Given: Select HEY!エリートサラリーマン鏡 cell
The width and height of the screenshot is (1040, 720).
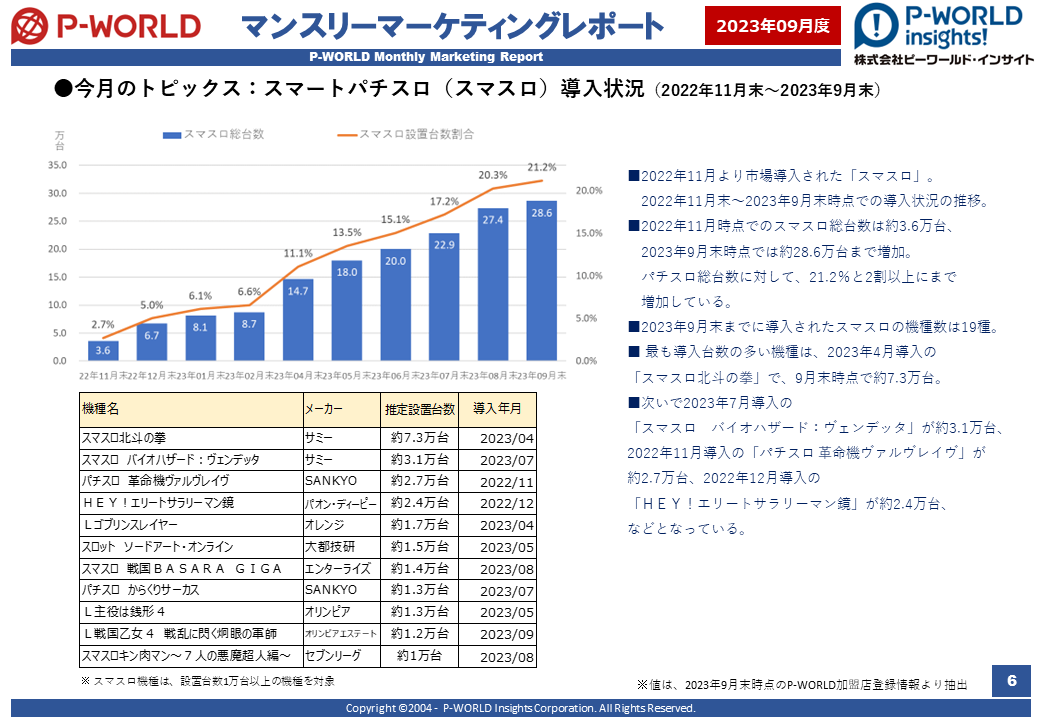Looking at the screenshot, I should (191, 503).
